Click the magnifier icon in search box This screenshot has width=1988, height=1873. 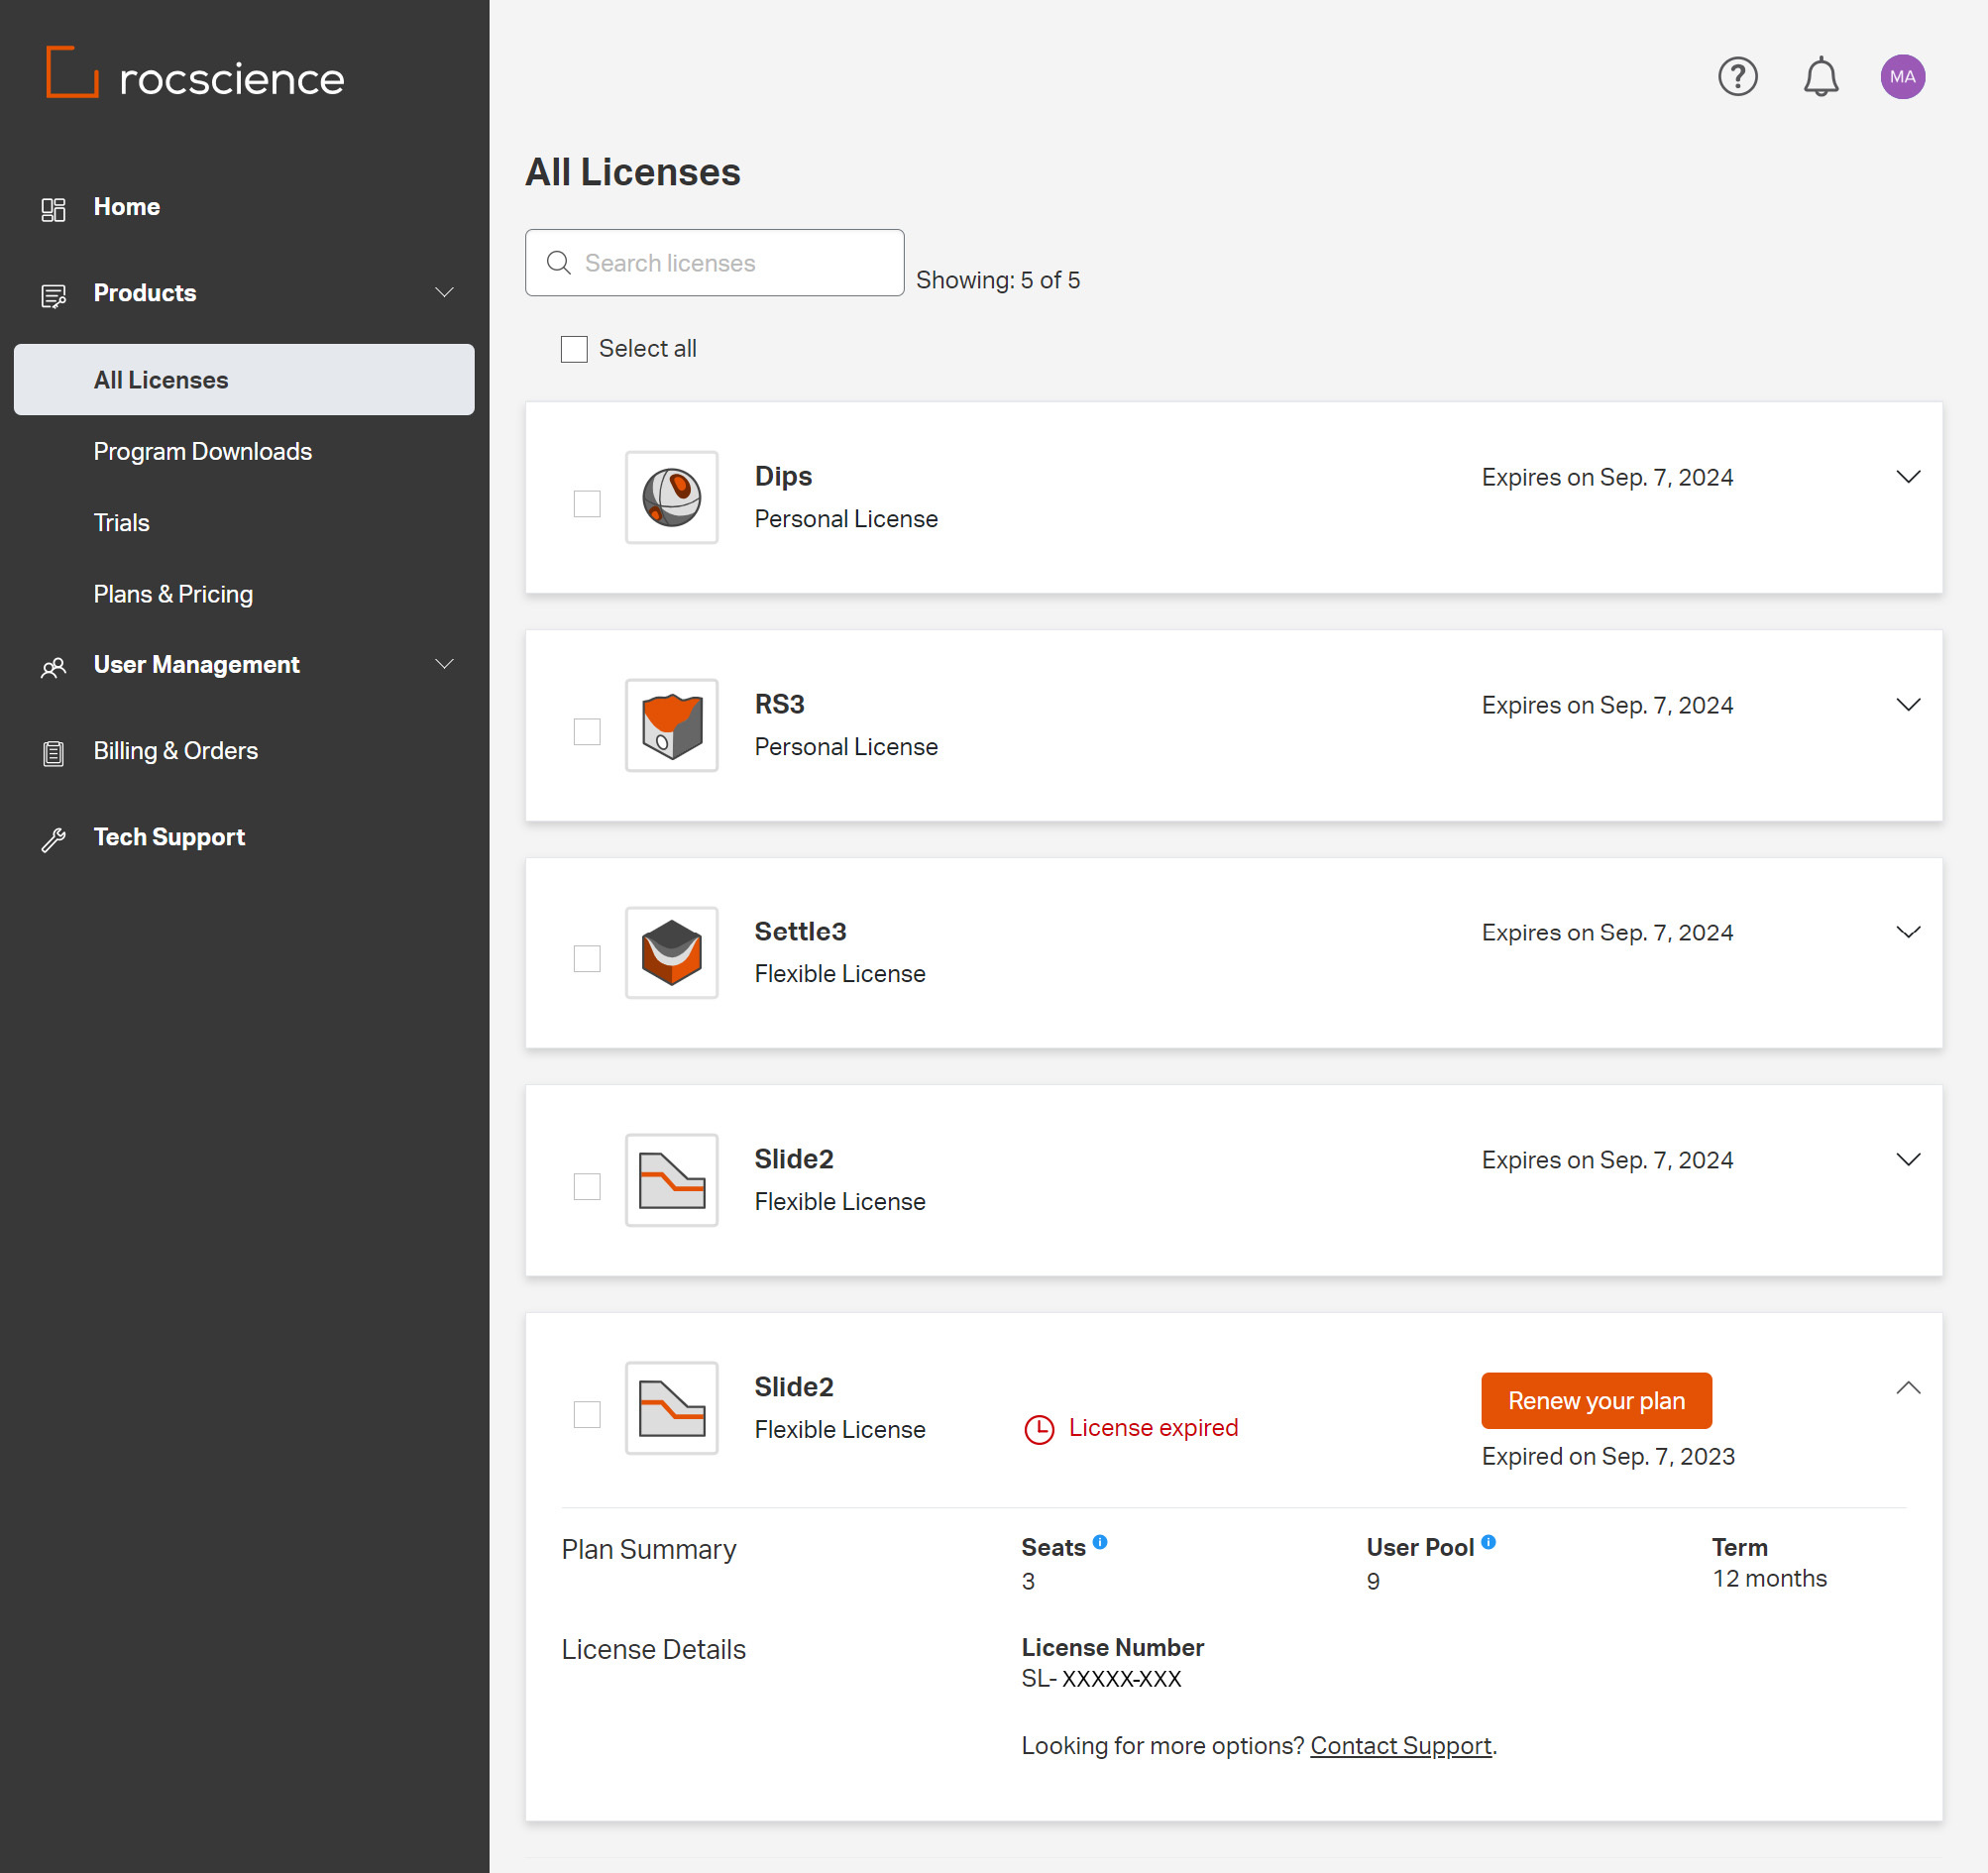pyautogui.click(x=558, y=263)
